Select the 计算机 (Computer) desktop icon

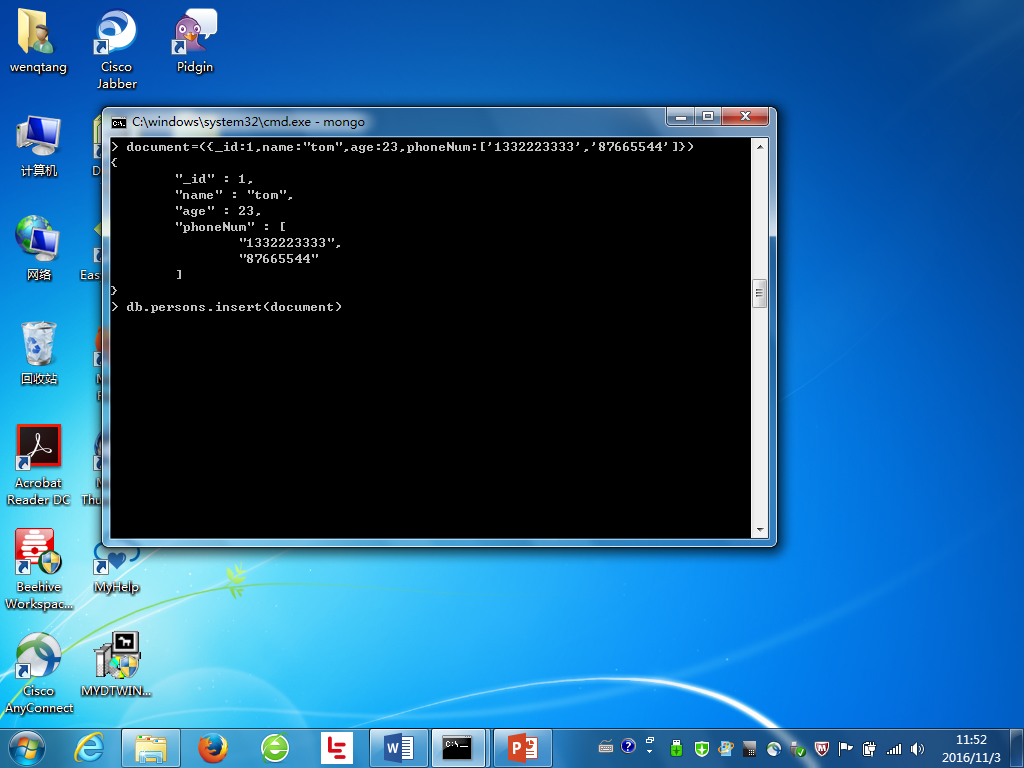pos(39,145)
